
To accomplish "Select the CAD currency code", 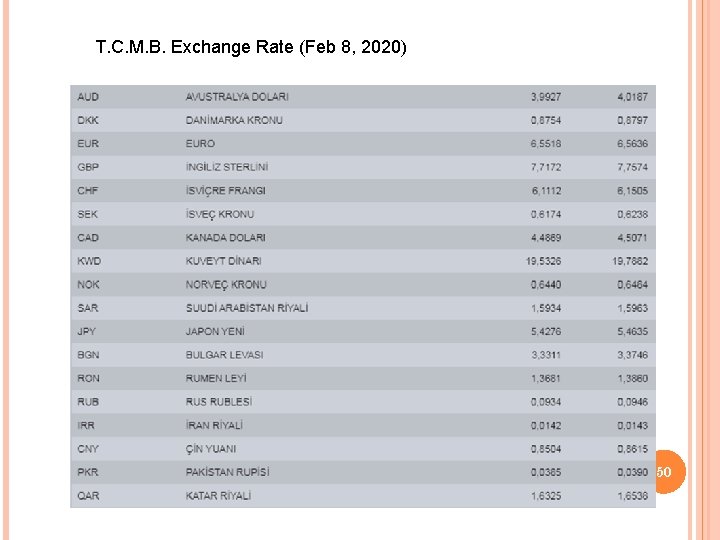I will click(x=88, y=238).
